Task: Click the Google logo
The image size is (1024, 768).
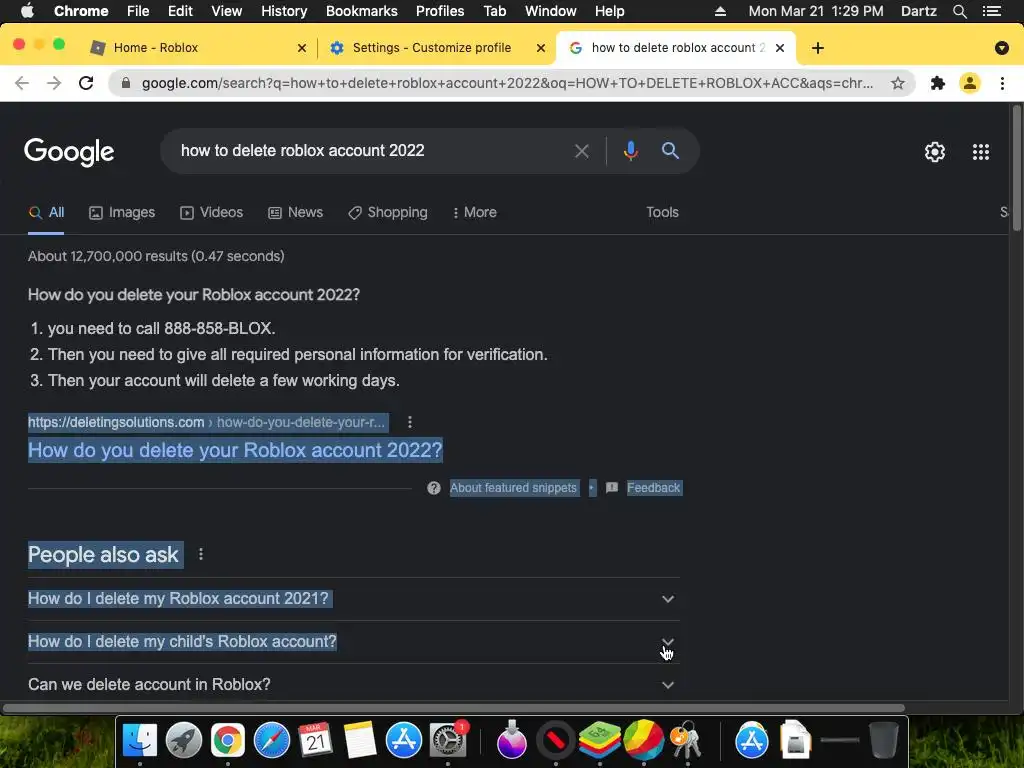Action: (69, 152)
